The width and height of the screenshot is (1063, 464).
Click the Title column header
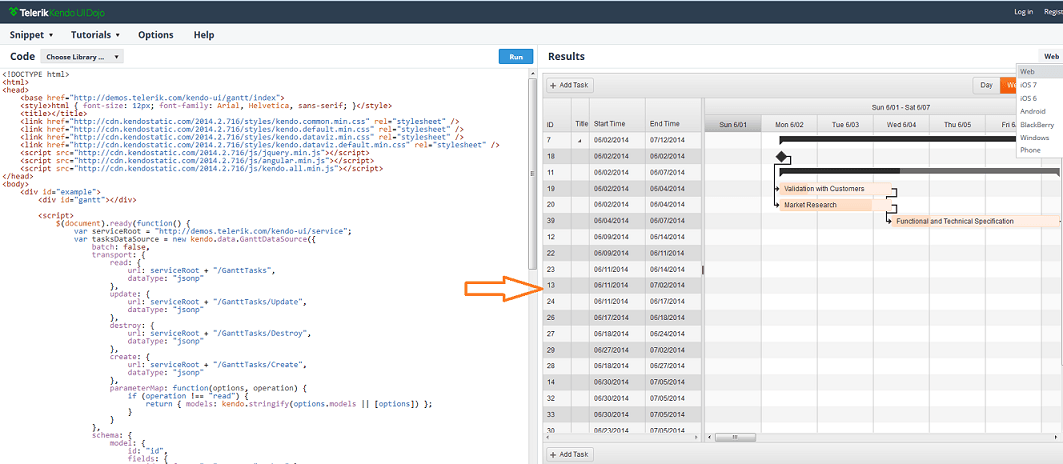pos(581,124)
